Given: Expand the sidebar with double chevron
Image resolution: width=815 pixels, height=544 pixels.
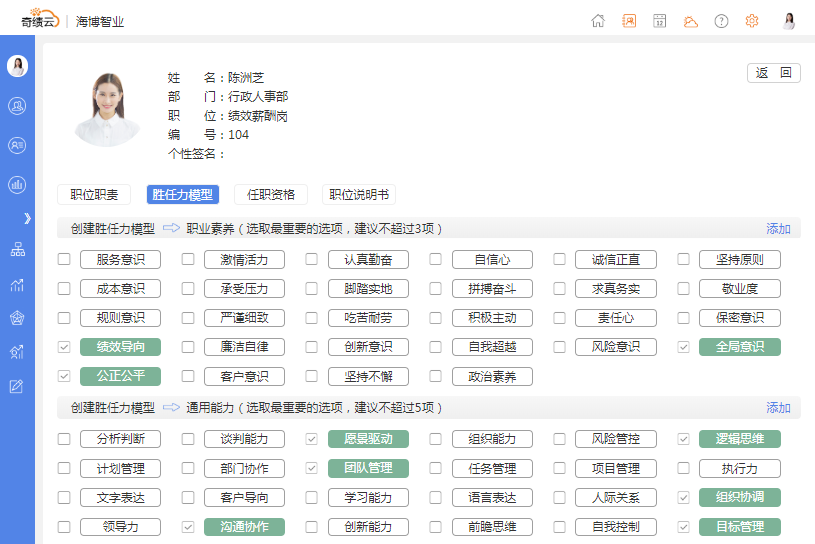Looking at the screenshot, I should (x=27, y=218).
